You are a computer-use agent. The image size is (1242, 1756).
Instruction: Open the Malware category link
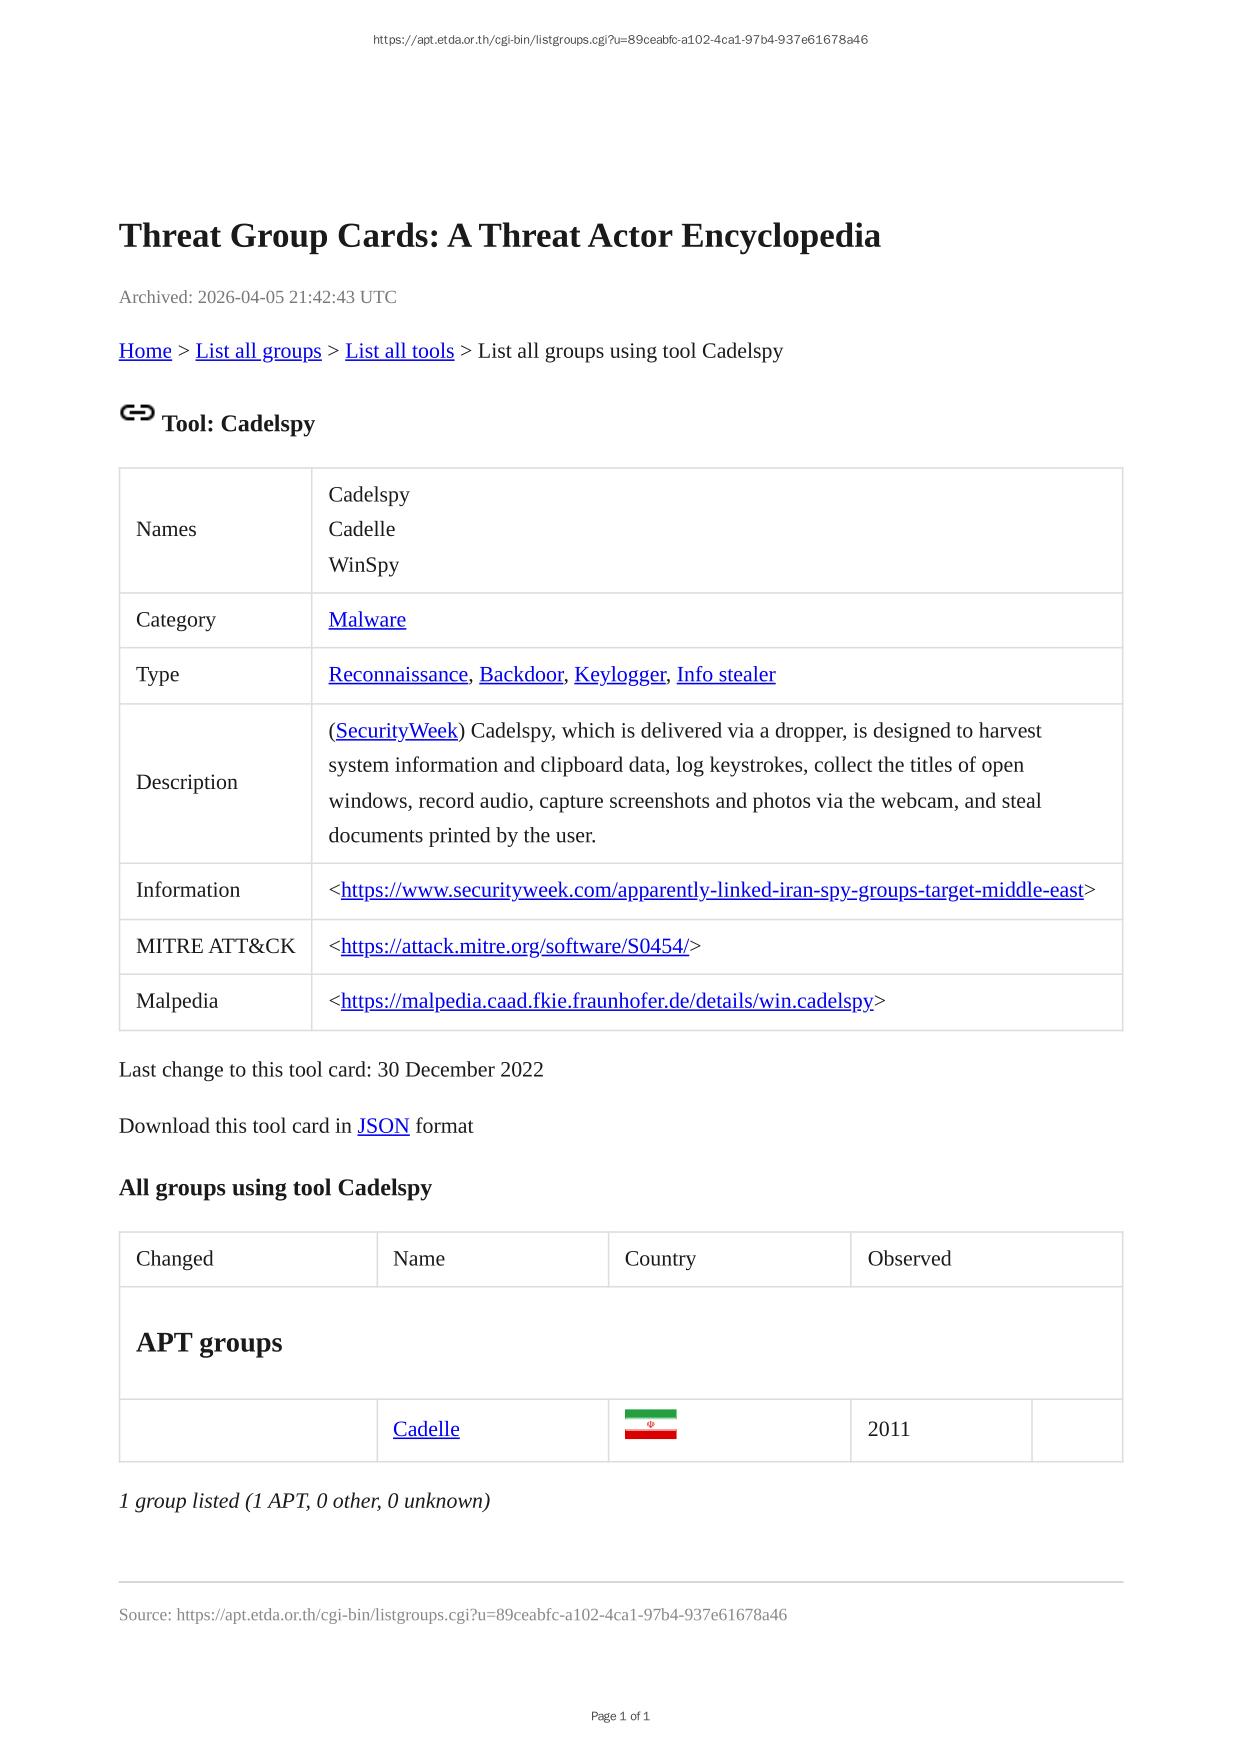367,620
